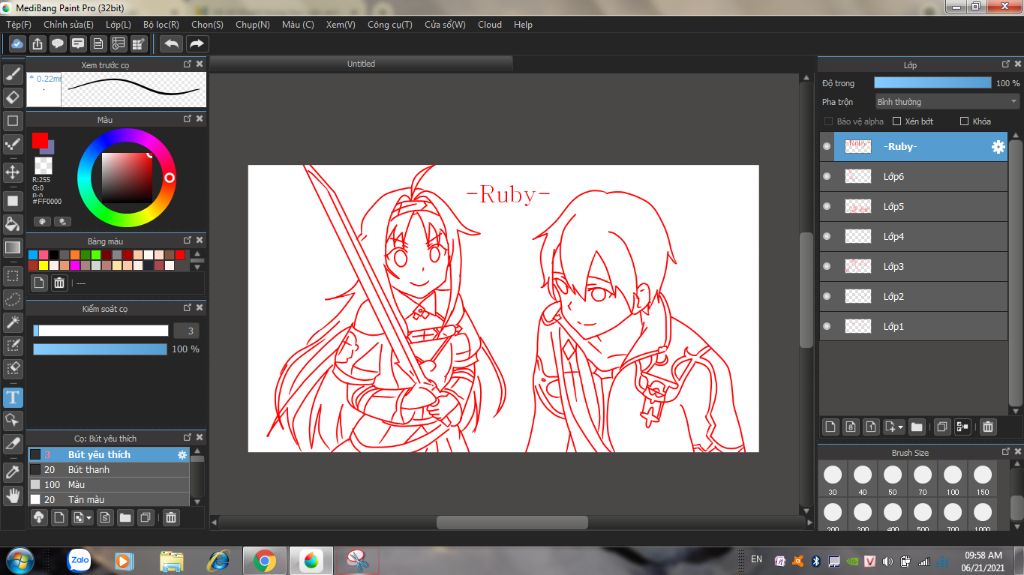Click the cloud save icon in toolbar
The image size is (1024, 575).
17,44
